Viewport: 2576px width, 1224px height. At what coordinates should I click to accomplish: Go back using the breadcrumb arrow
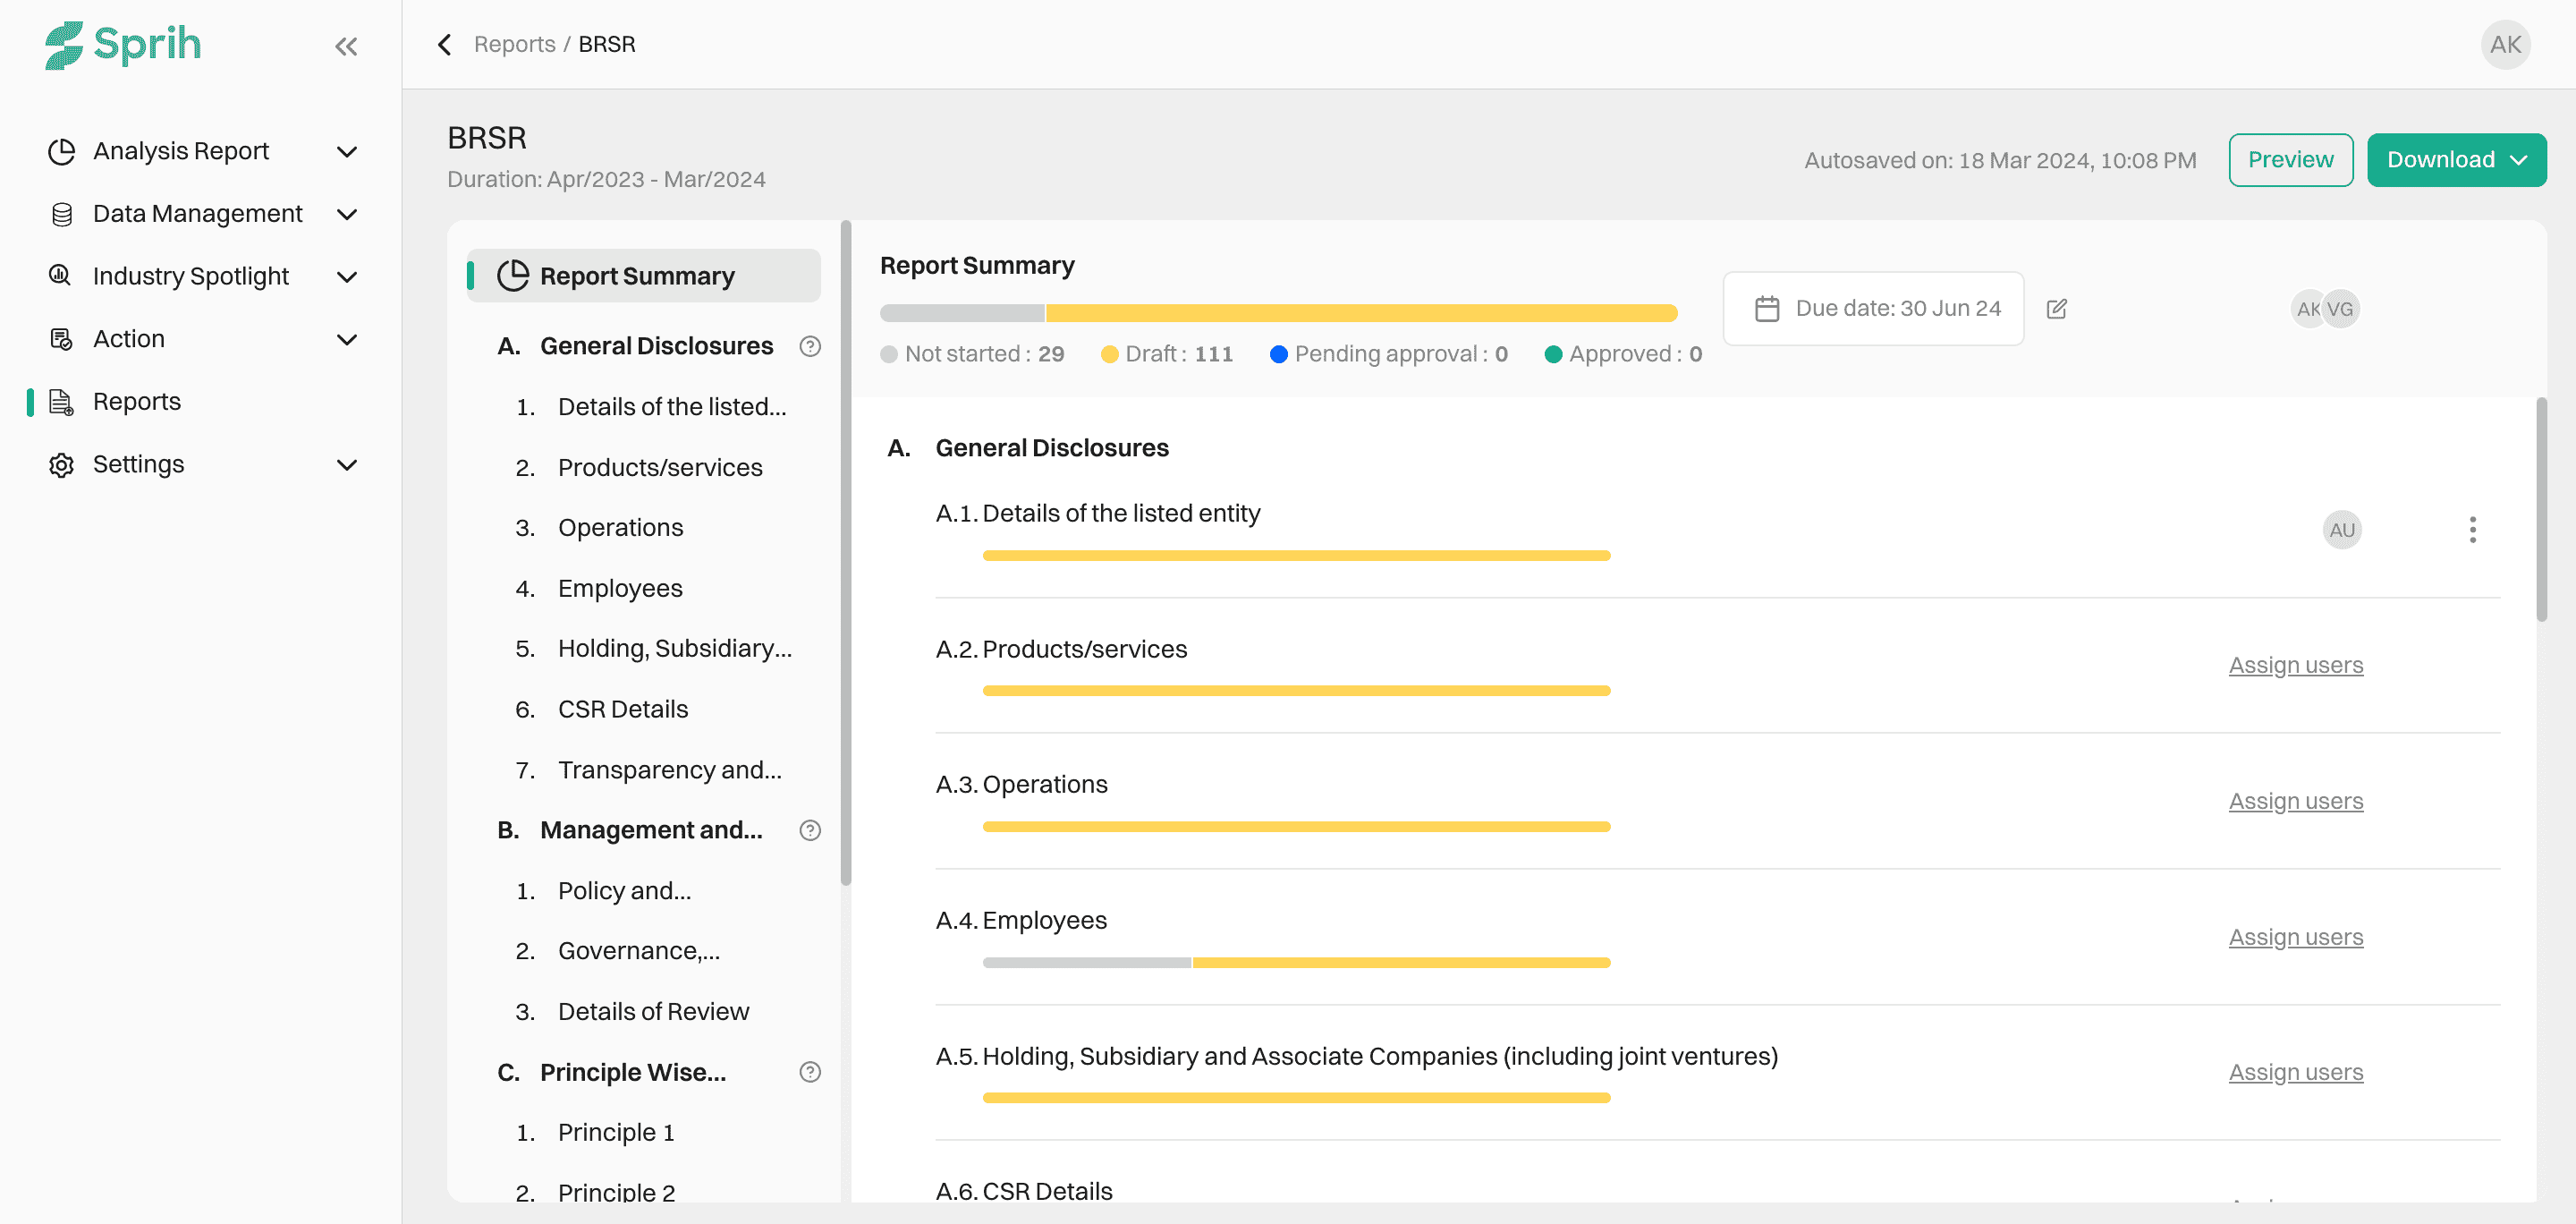click(445, 45)
